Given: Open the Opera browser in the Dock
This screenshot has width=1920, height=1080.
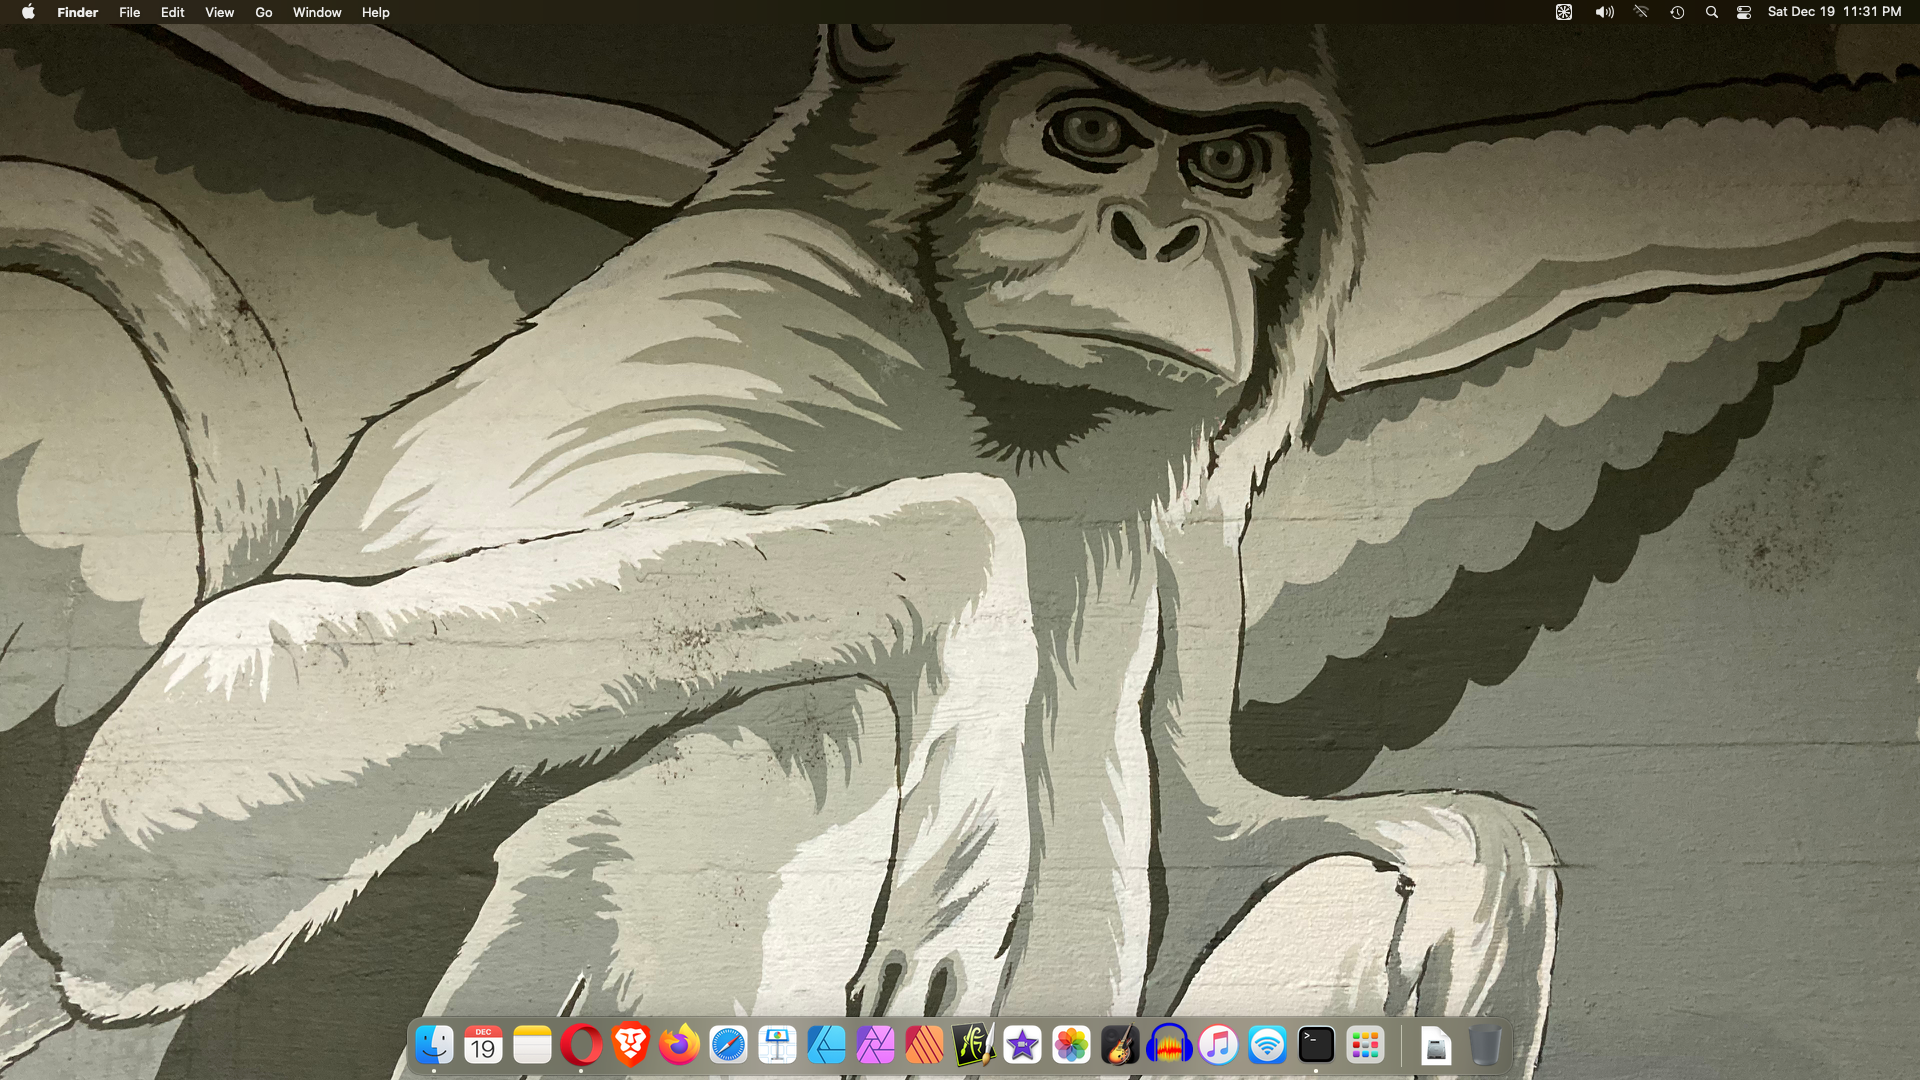Looking at the screenshot, I should pyautogui.click(x=581, y=1046).
